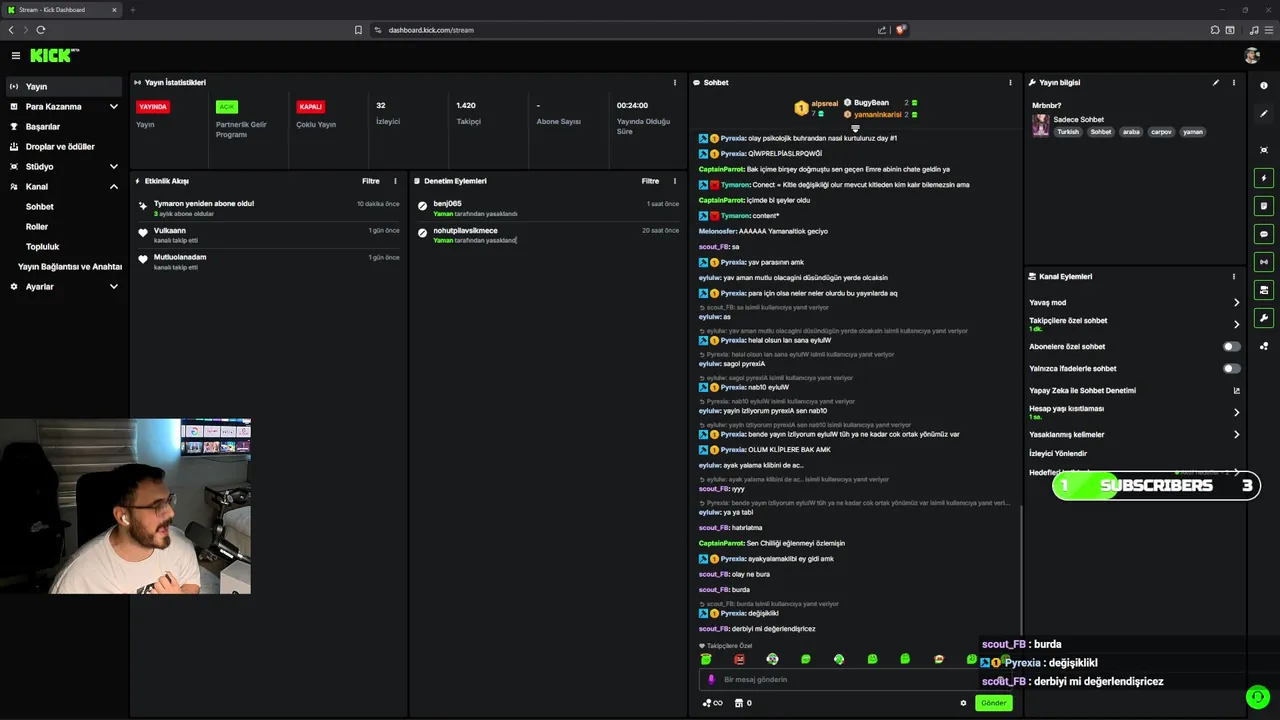1280x720 pixels.
Task: Click the Kick logo
Action: pyautogui.click(x=53, y=56)
